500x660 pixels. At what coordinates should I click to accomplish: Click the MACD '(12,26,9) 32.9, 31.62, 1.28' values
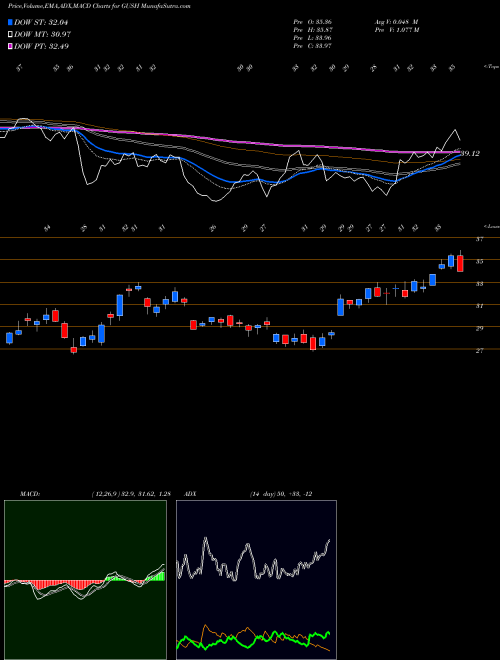[131, 494]
